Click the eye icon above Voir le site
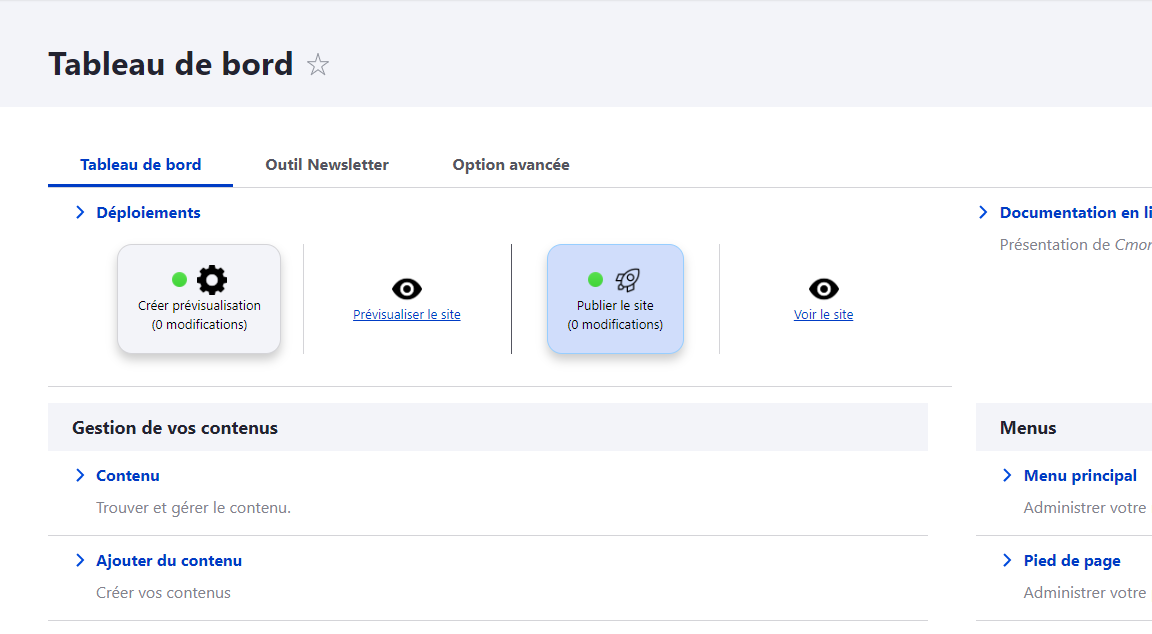1152x634 pixels. click(823, 289)
